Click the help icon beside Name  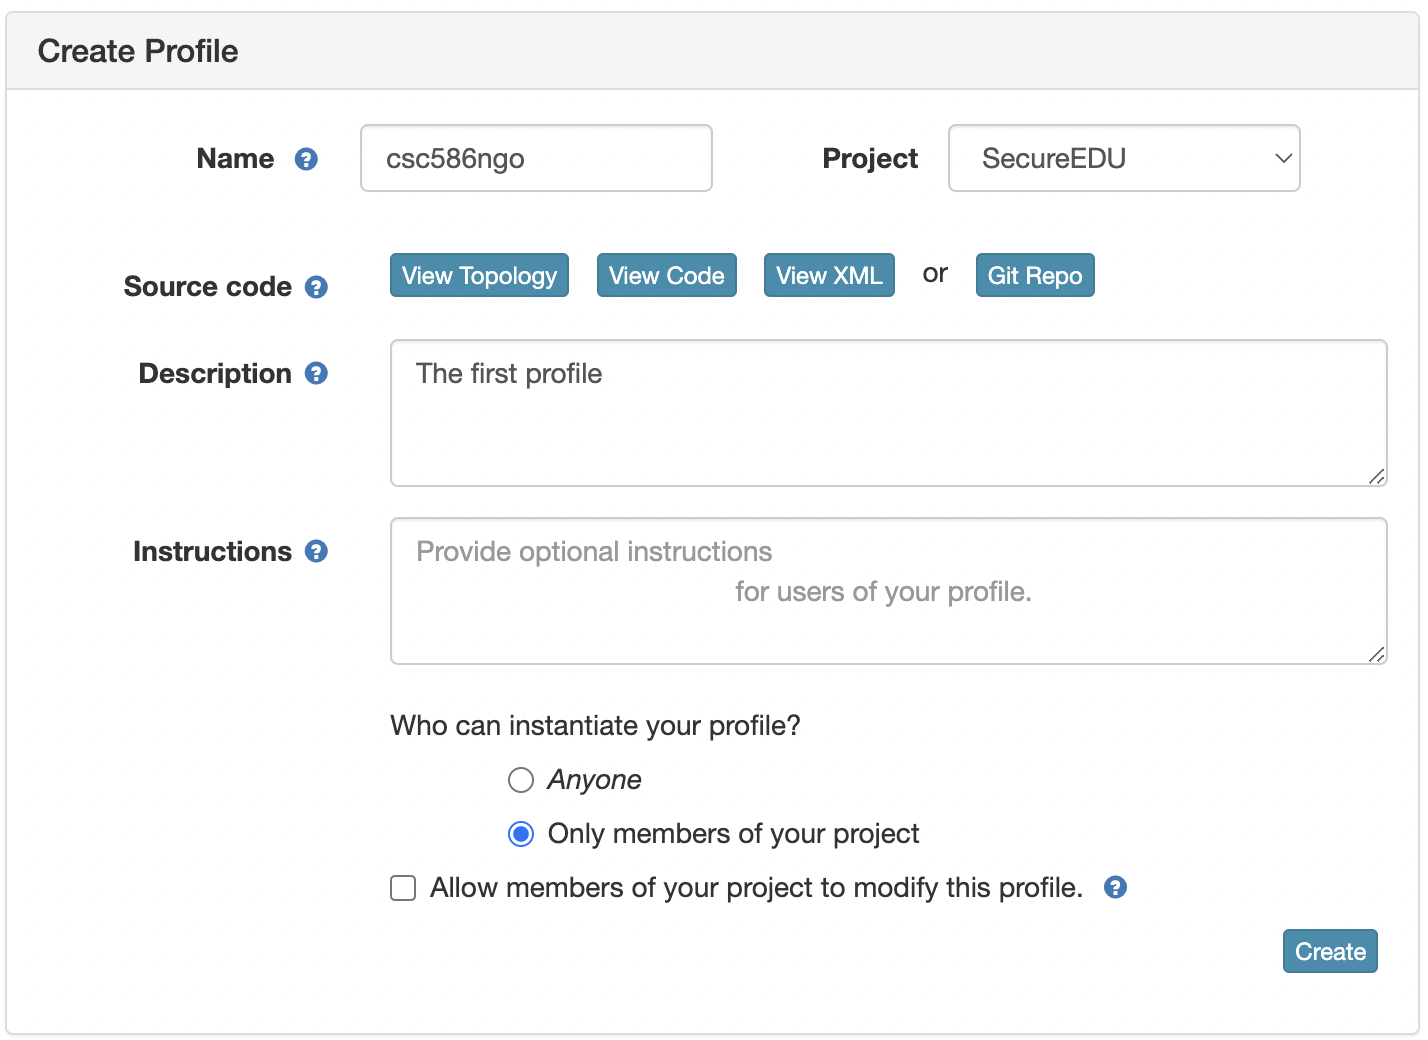305,158
